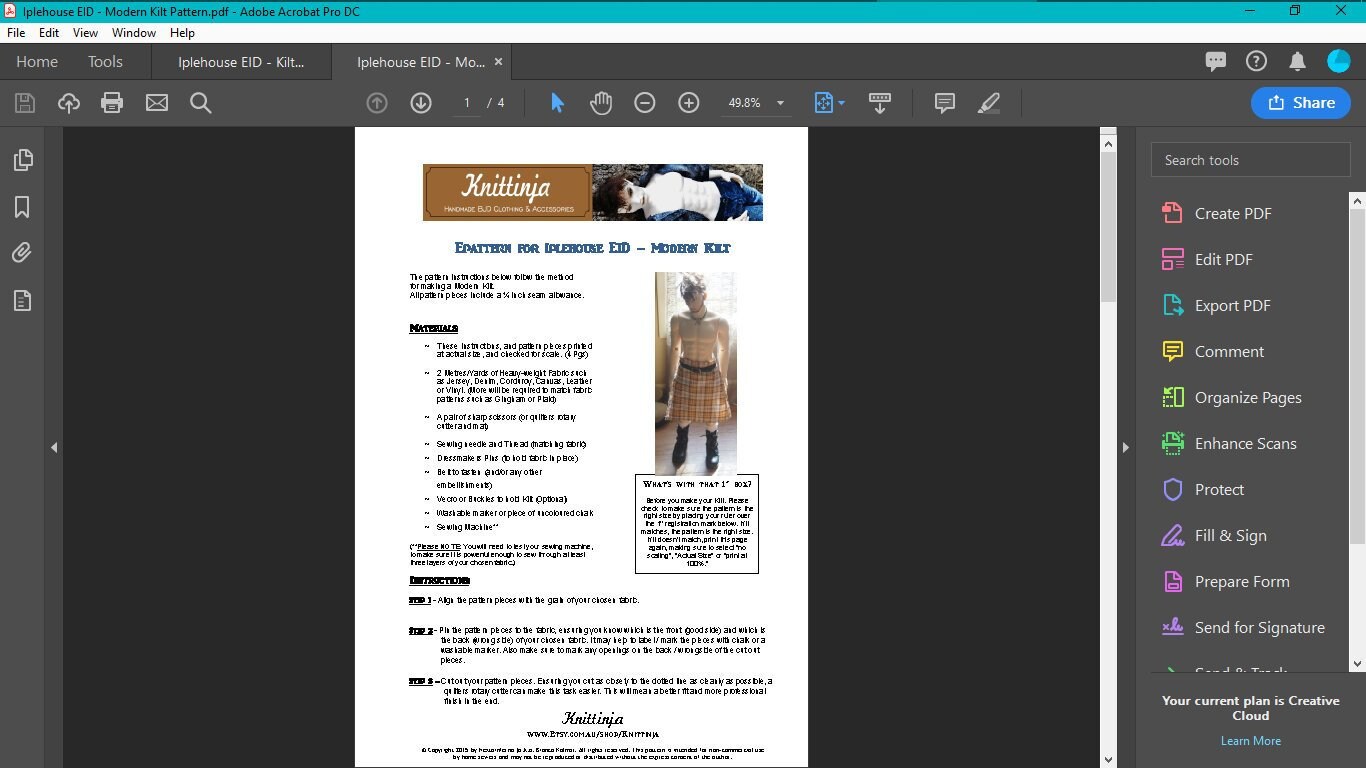Open chat notifications bubble icon
Image resolution: width=1366 pixels, height=768 pixels.
point(1216,62)
